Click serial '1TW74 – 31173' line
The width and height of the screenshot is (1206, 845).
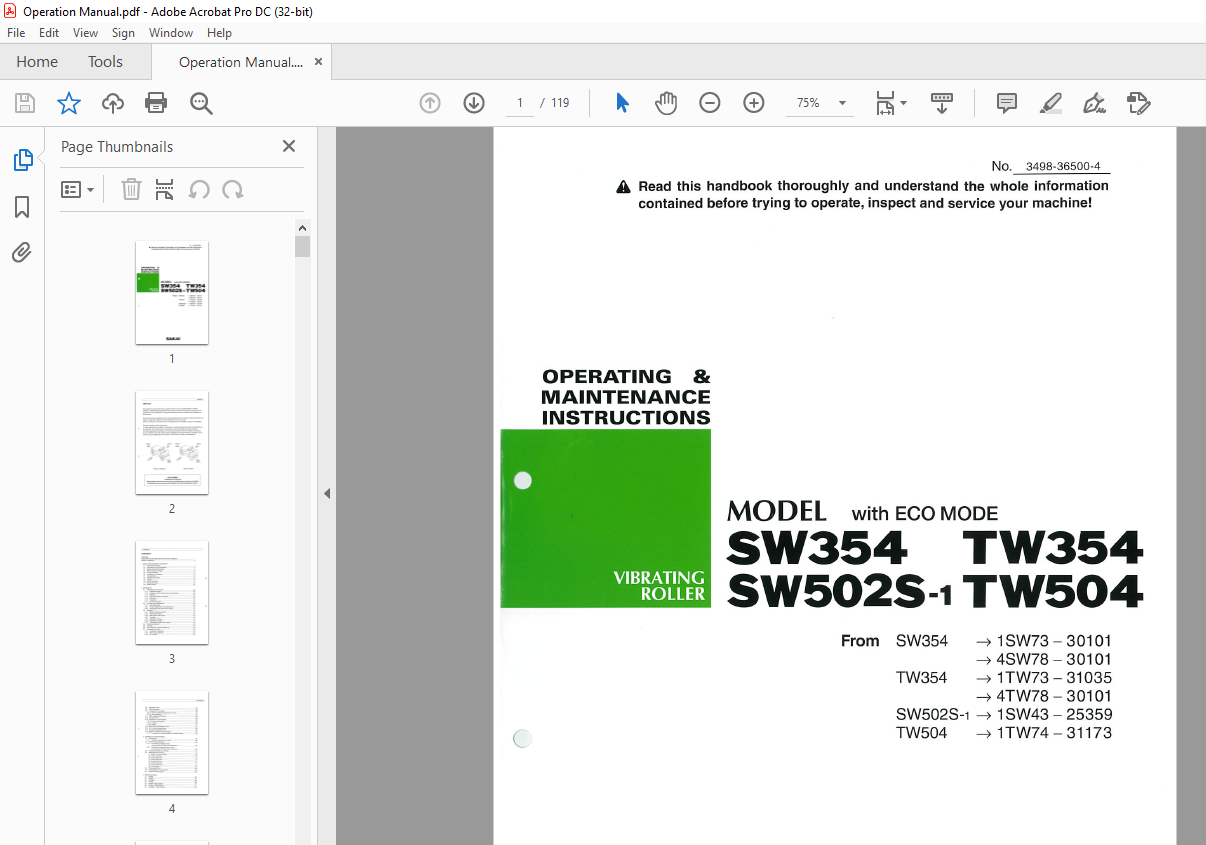tap(1054, 733)
